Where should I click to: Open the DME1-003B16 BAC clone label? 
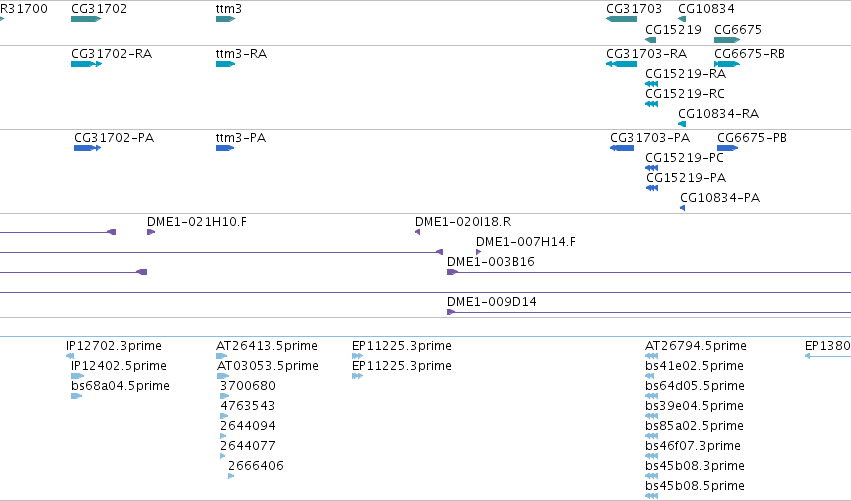coord(491,262)
